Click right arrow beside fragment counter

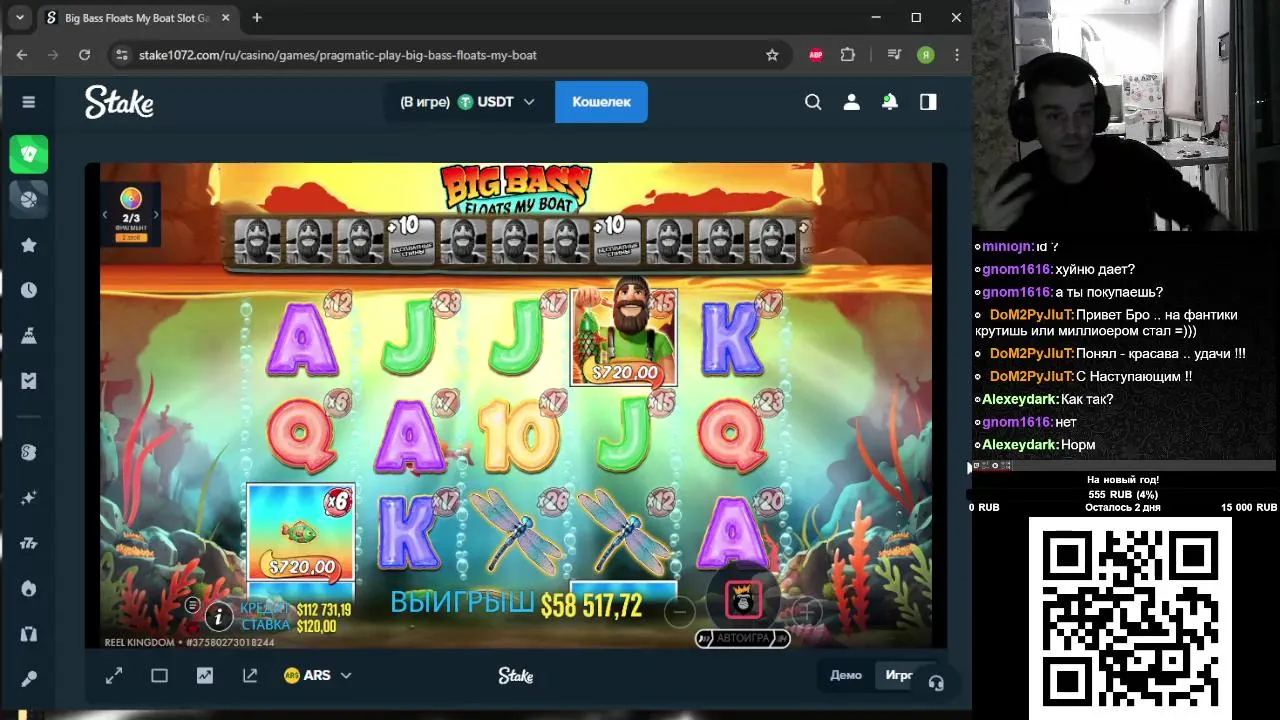[156, 215]
